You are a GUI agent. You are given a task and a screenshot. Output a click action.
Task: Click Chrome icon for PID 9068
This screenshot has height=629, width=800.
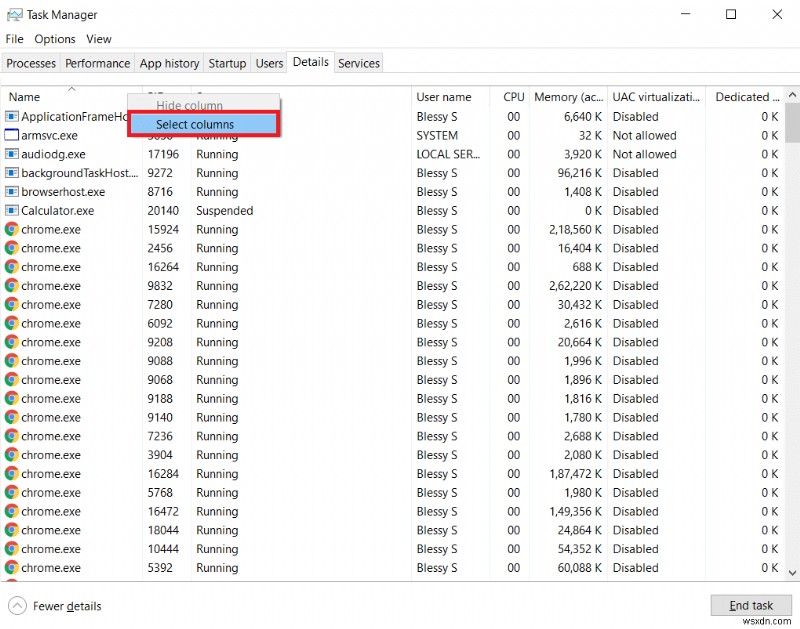tap(12, 380)
